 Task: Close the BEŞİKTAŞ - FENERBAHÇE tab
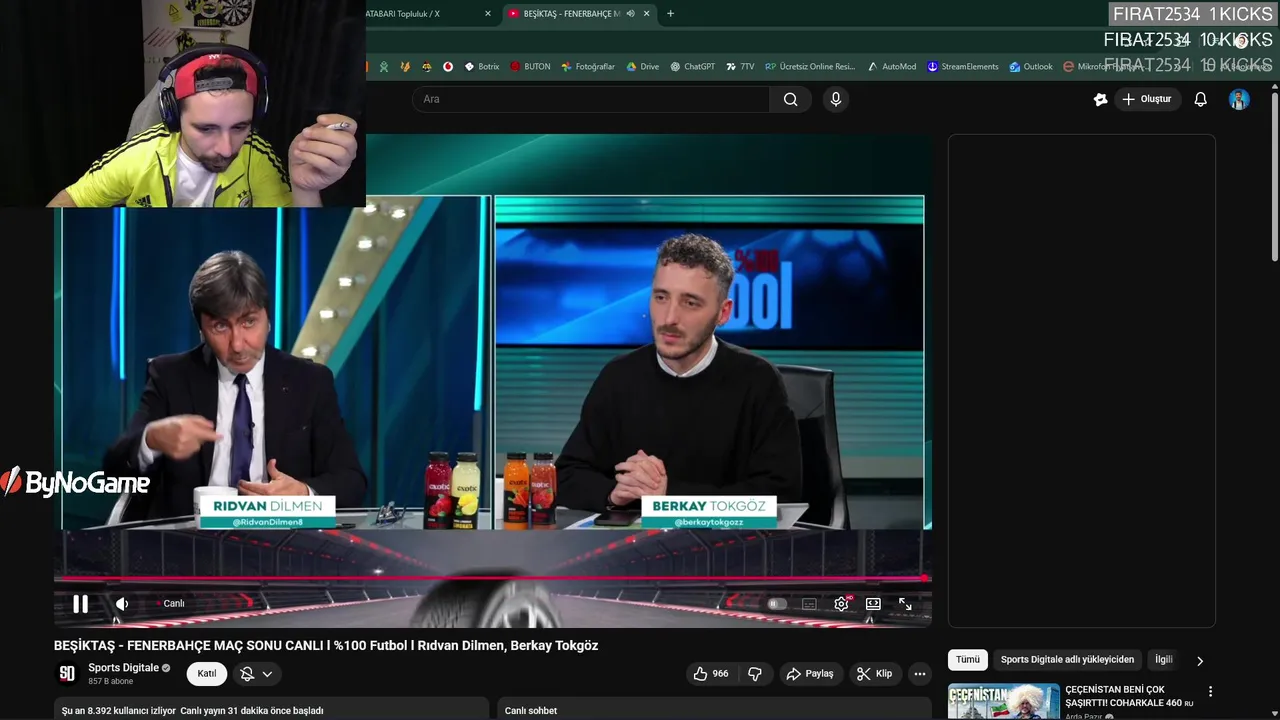647,14
